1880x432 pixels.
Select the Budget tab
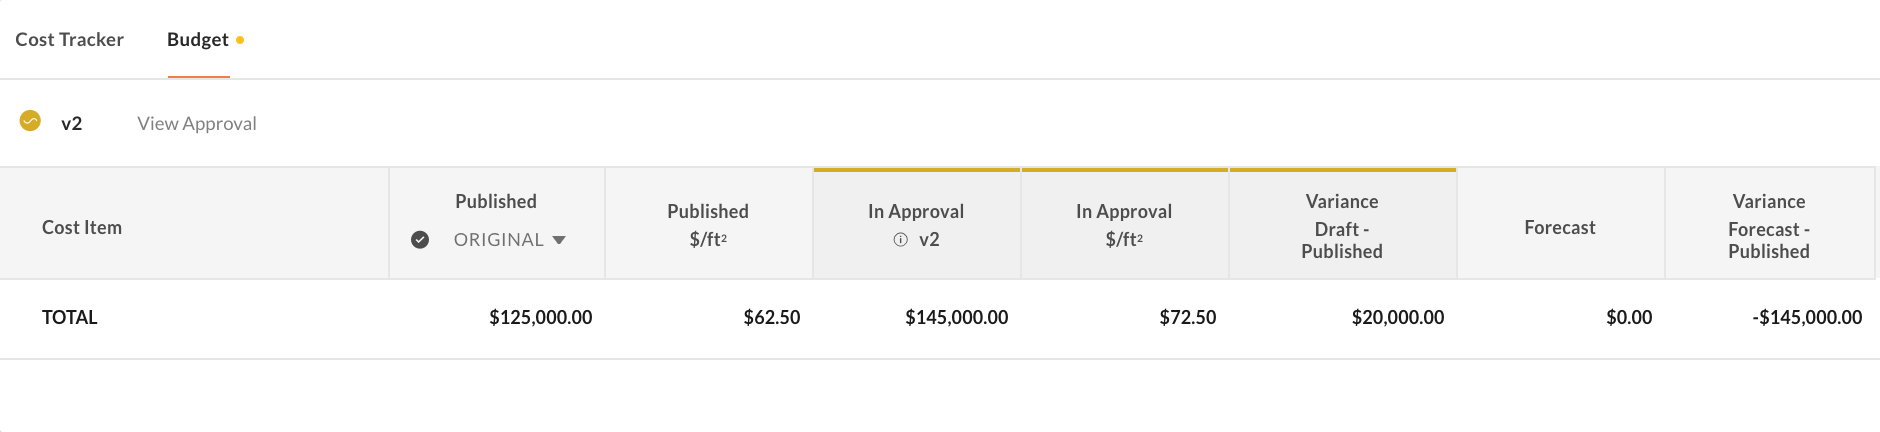pyautogui.click(x=197, y=40)
